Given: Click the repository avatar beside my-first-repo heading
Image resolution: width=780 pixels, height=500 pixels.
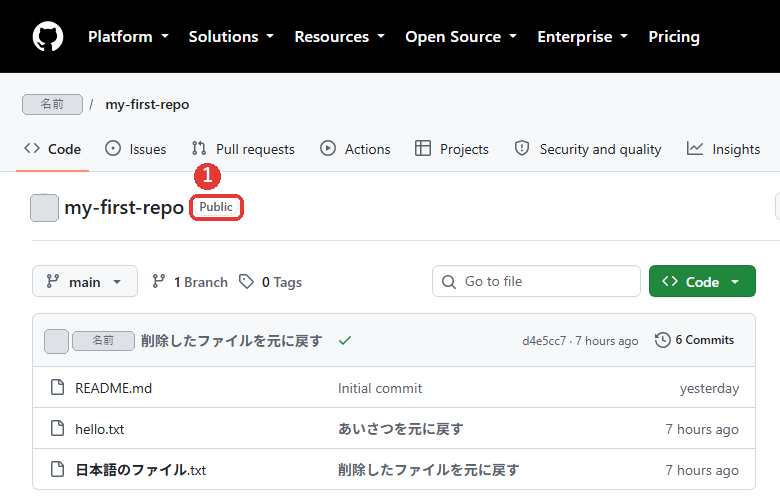Looking at the screenshot, I should pos(44,207).
